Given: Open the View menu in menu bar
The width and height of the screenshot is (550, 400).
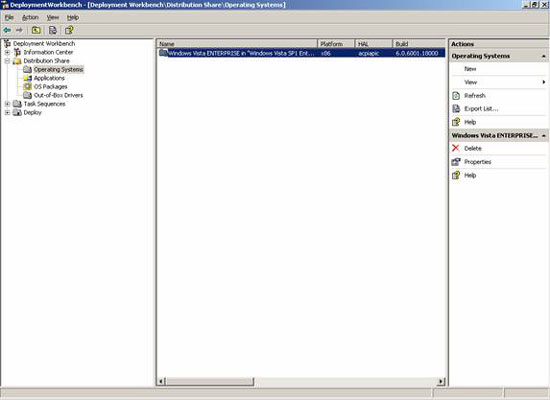Looking at the screenshot, I should [53, 18].
